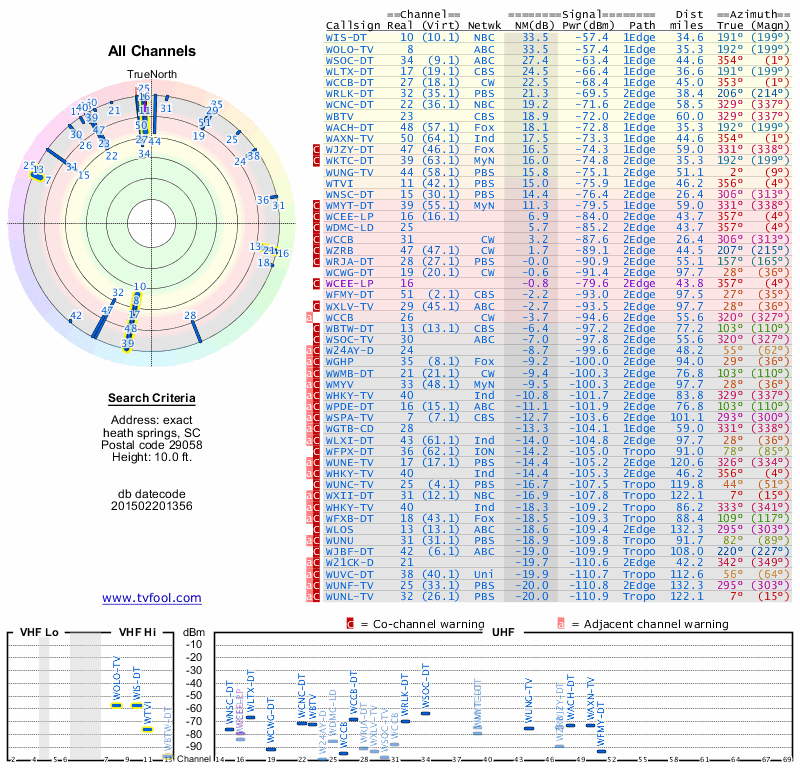
Task: Click the WSOC-DT signal bar in UHF chart
Action: (x=426, y=713)
